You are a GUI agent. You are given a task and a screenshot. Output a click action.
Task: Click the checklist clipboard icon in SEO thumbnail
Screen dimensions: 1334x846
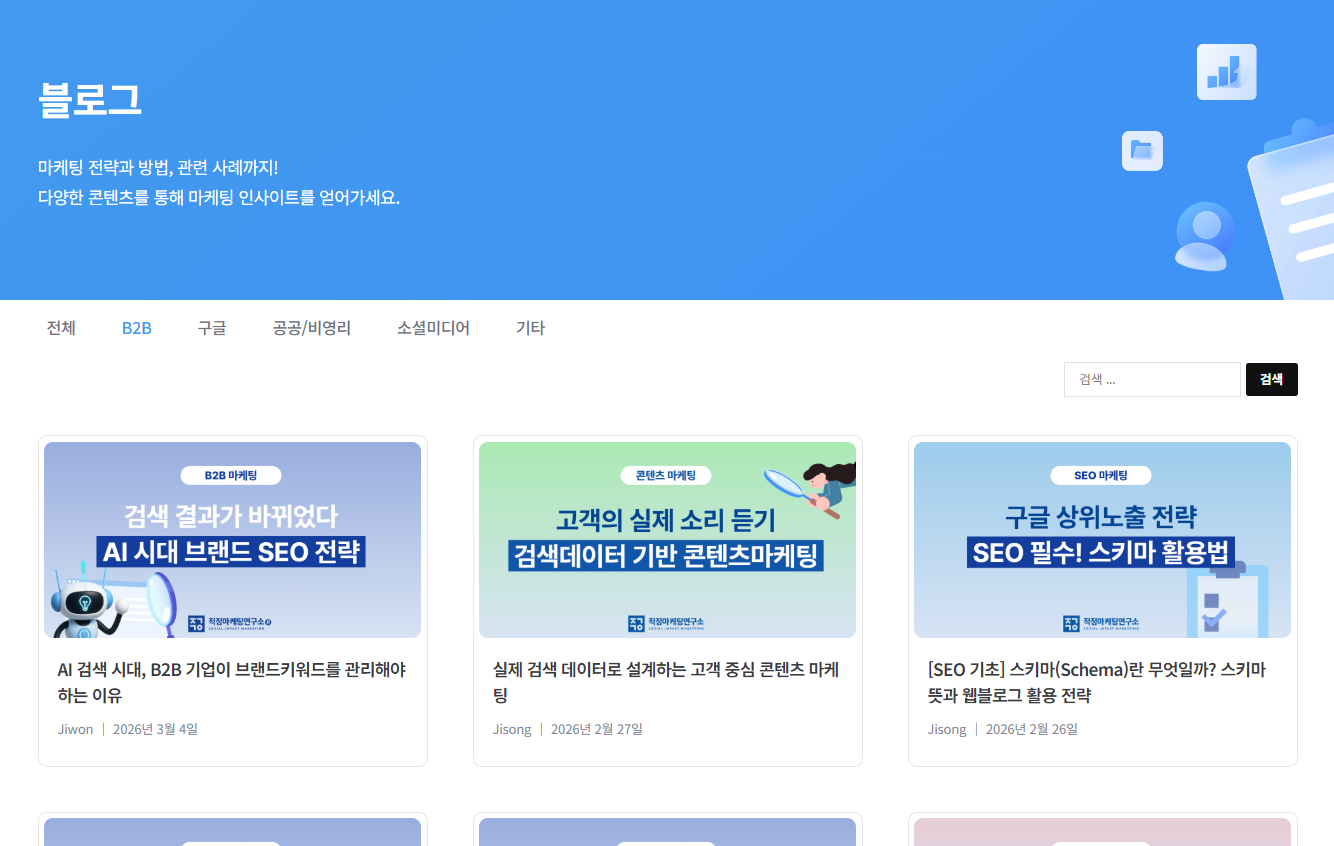click(1227, 600)
